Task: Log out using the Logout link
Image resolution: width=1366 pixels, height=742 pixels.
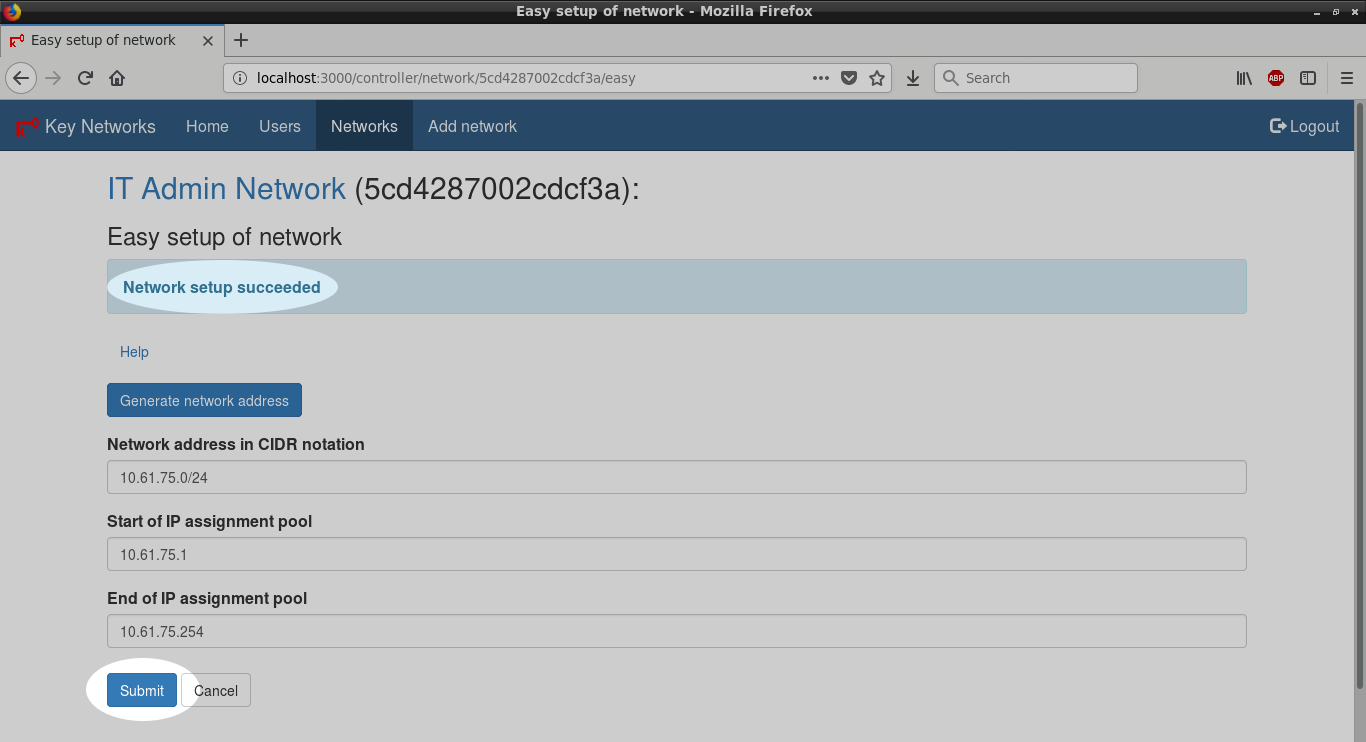Action: pyautogui.click(x=1304, y=126)
